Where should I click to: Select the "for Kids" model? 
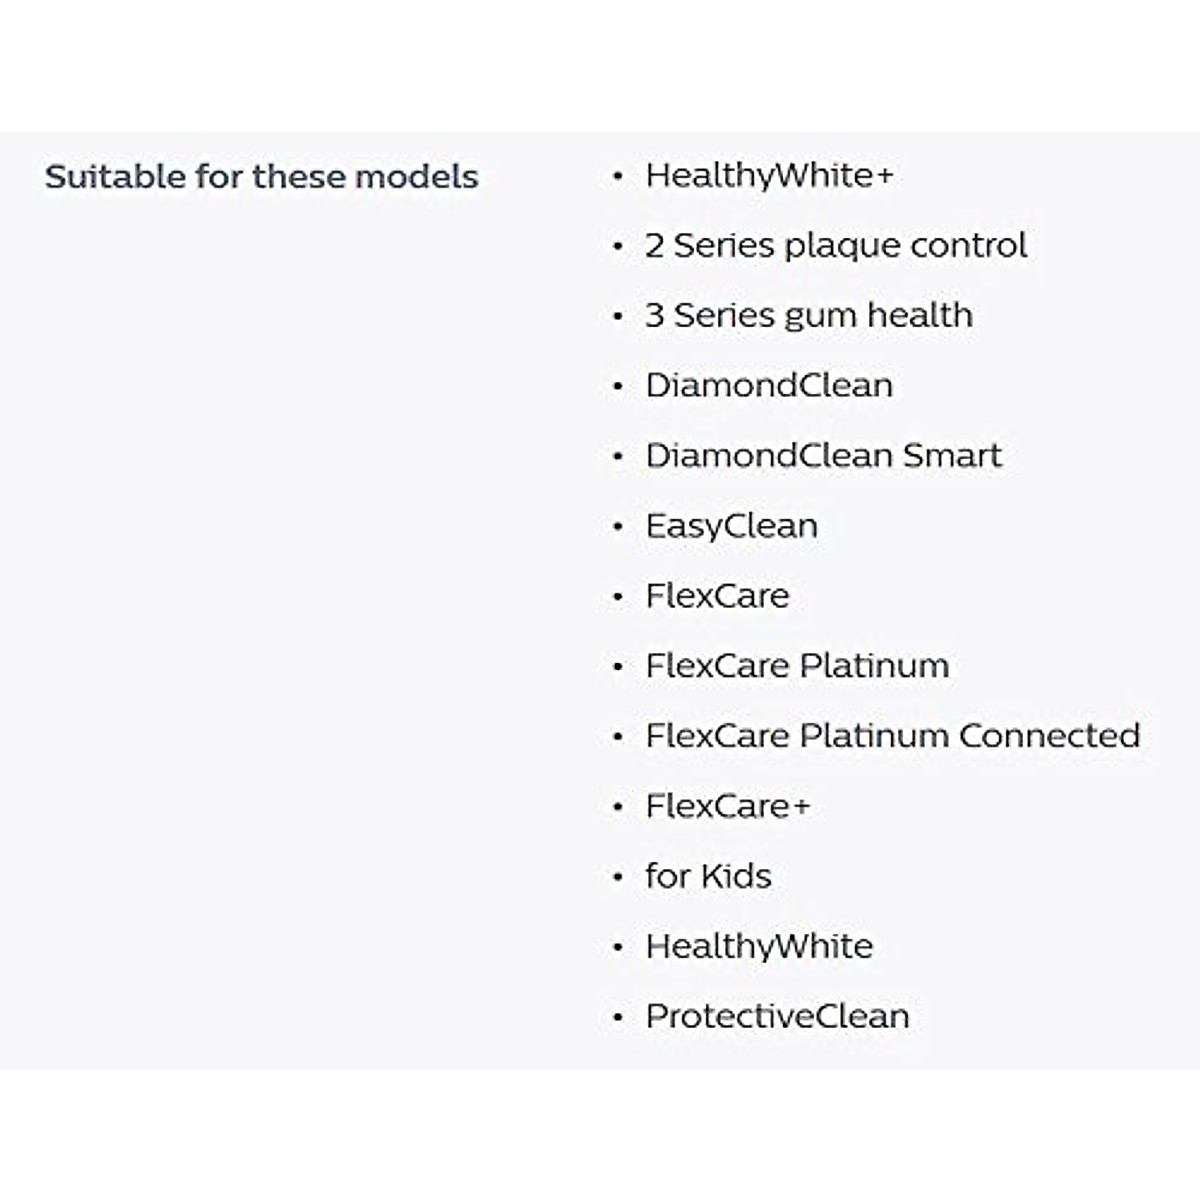click(708, 876)
